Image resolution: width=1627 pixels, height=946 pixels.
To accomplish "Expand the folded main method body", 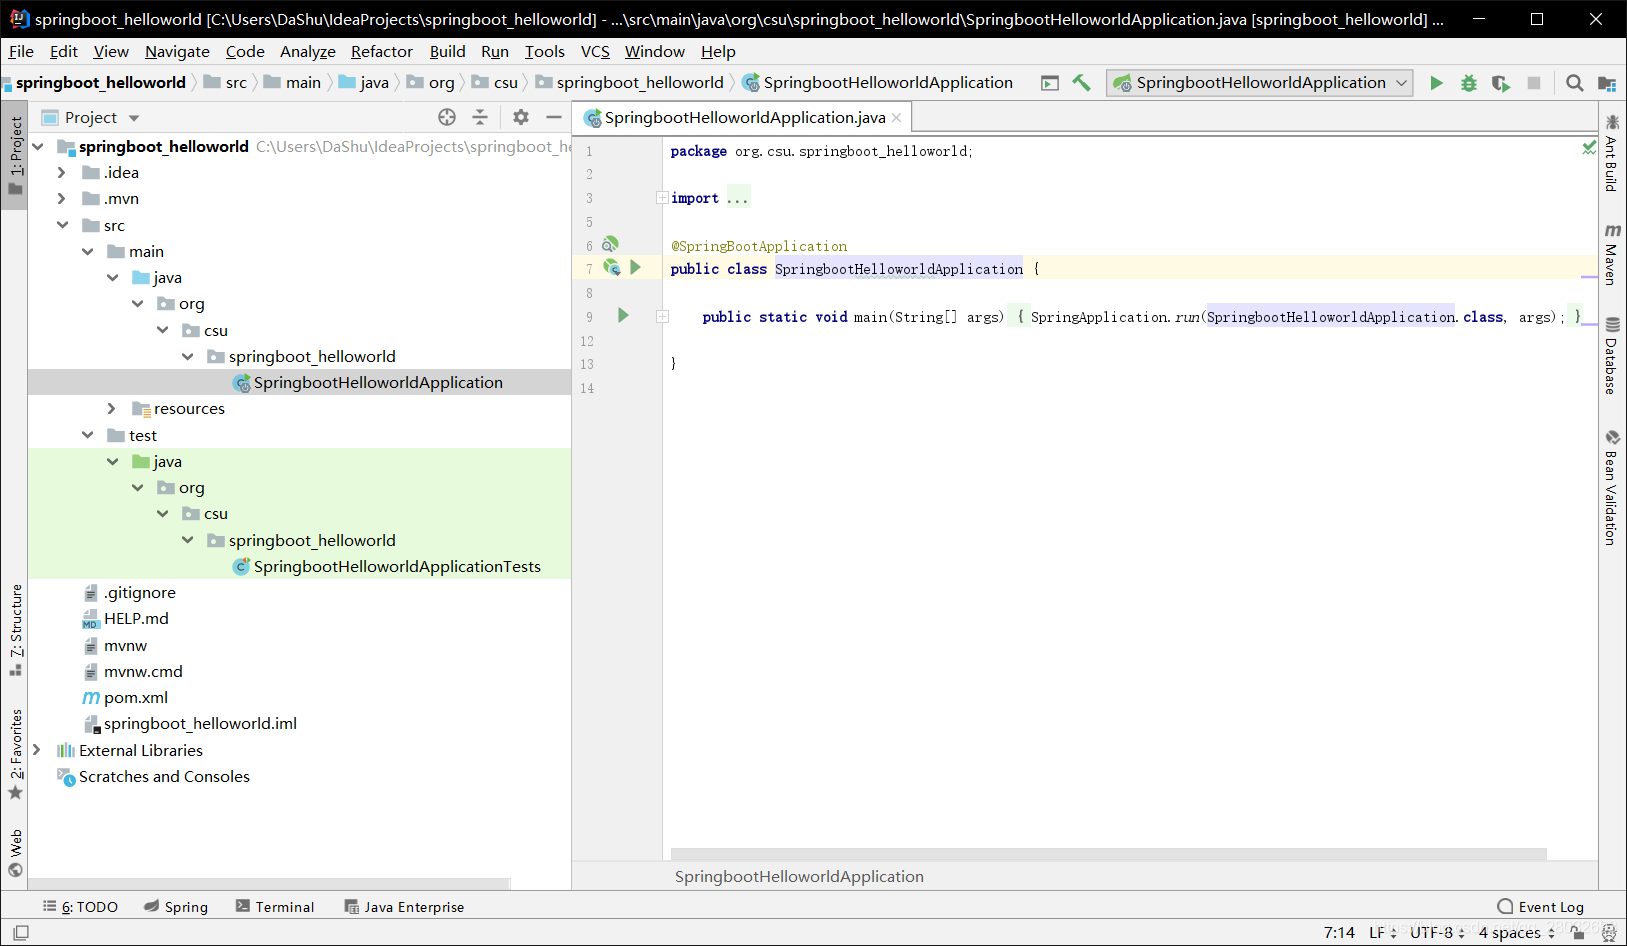I will coord(661,316).
